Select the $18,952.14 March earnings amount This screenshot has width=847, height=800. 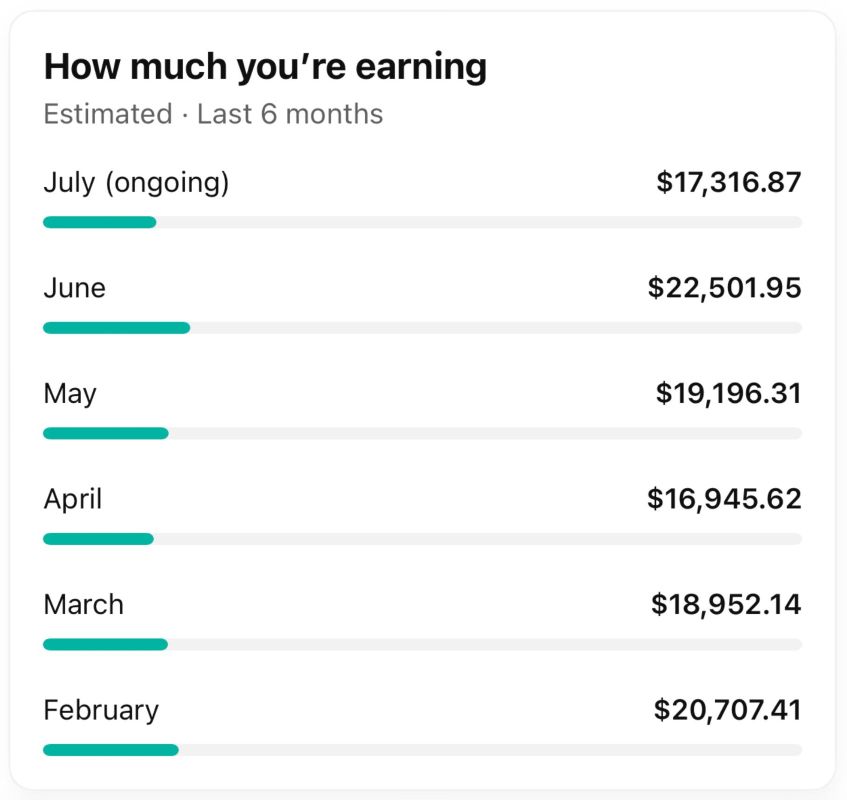click(724, 604)
